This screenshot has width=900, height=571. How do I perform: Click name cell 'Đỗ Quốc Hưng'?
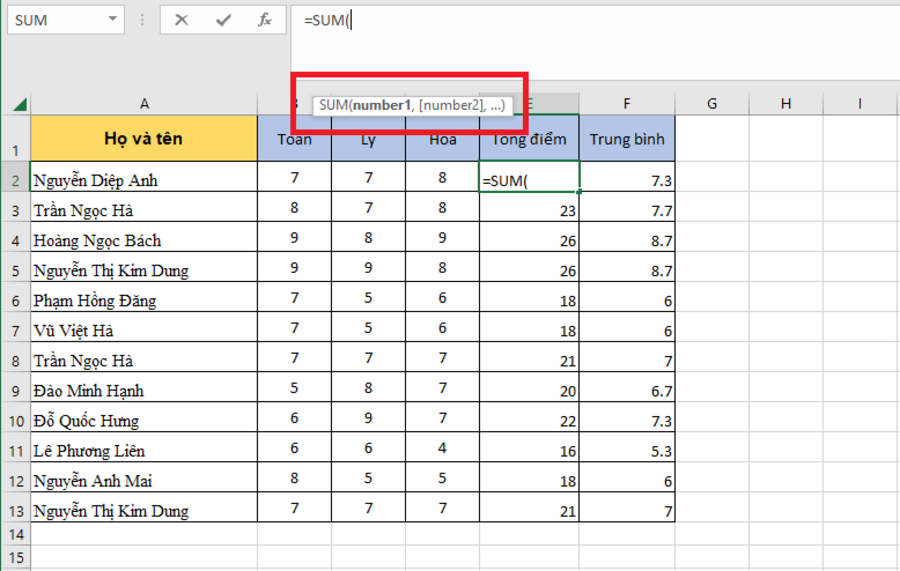[143, 417]
